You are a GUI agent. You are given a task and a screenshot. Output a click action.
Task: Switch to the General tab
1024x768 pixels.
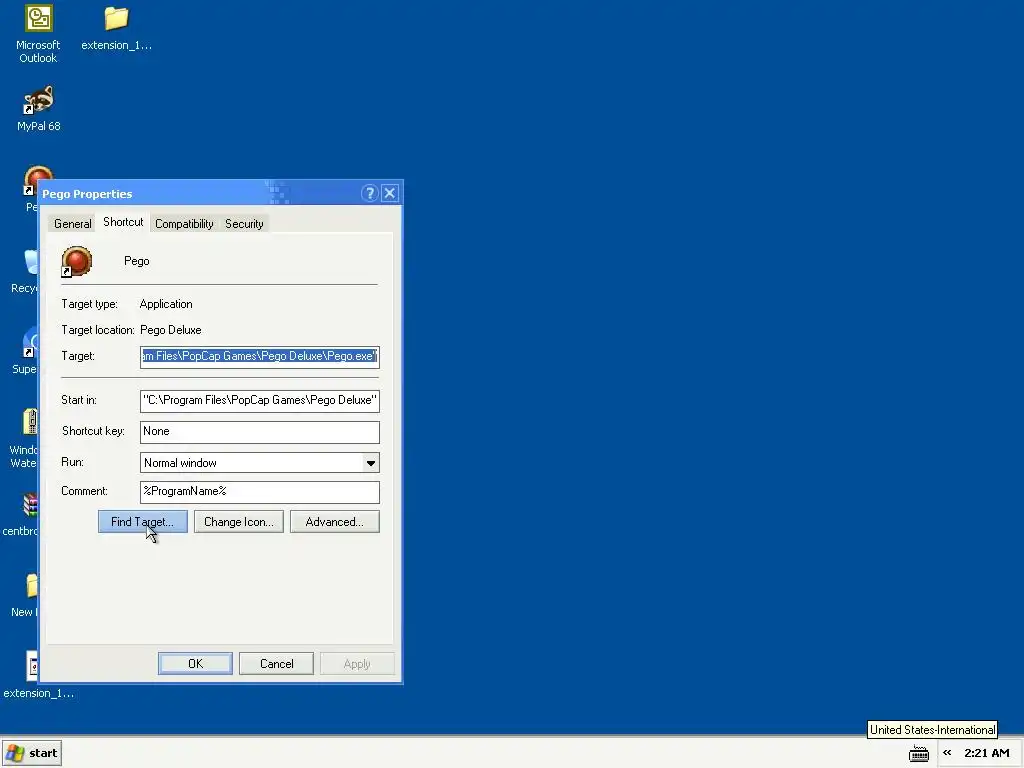point(72,223)
